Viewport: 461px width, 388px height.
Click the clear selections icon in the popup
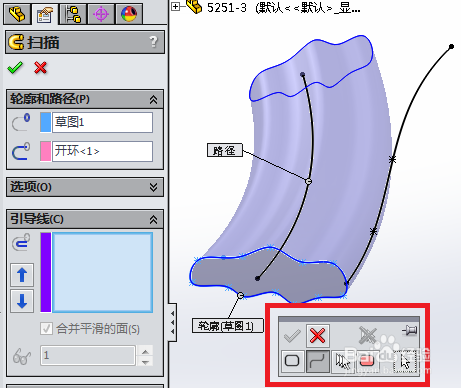tap(368, 335)
